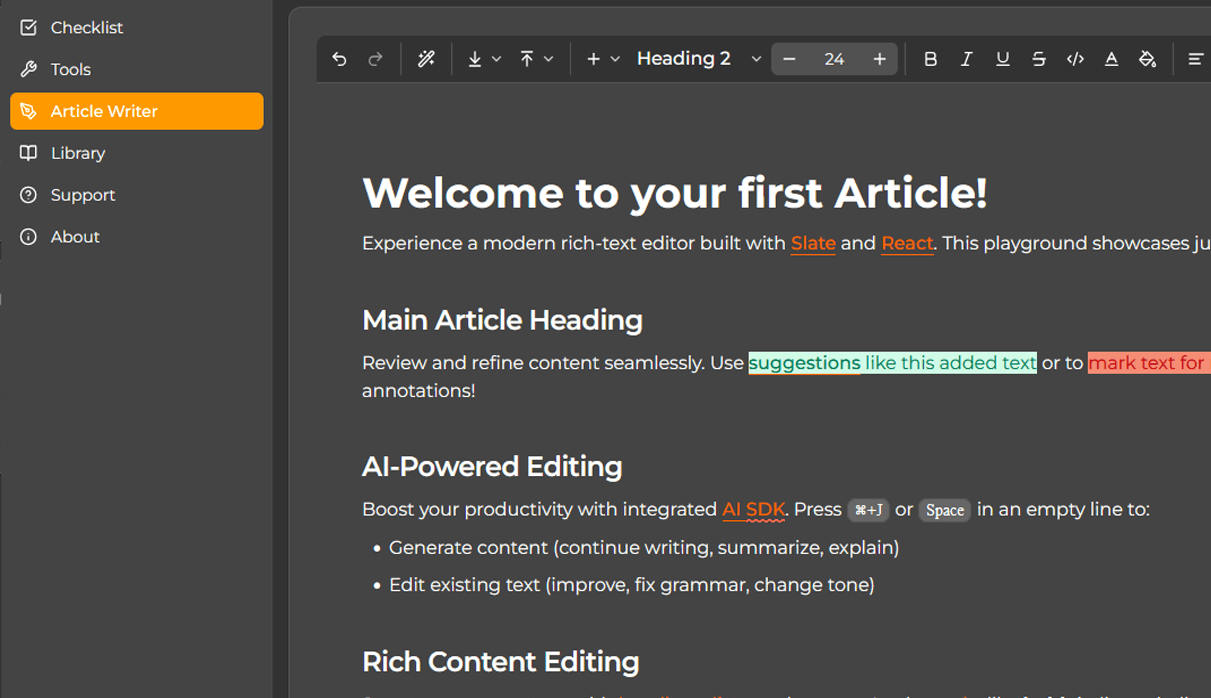Click the 'Edit existing text' bullet item
This screenshot has width=1211, height=698.
point(632,585)
